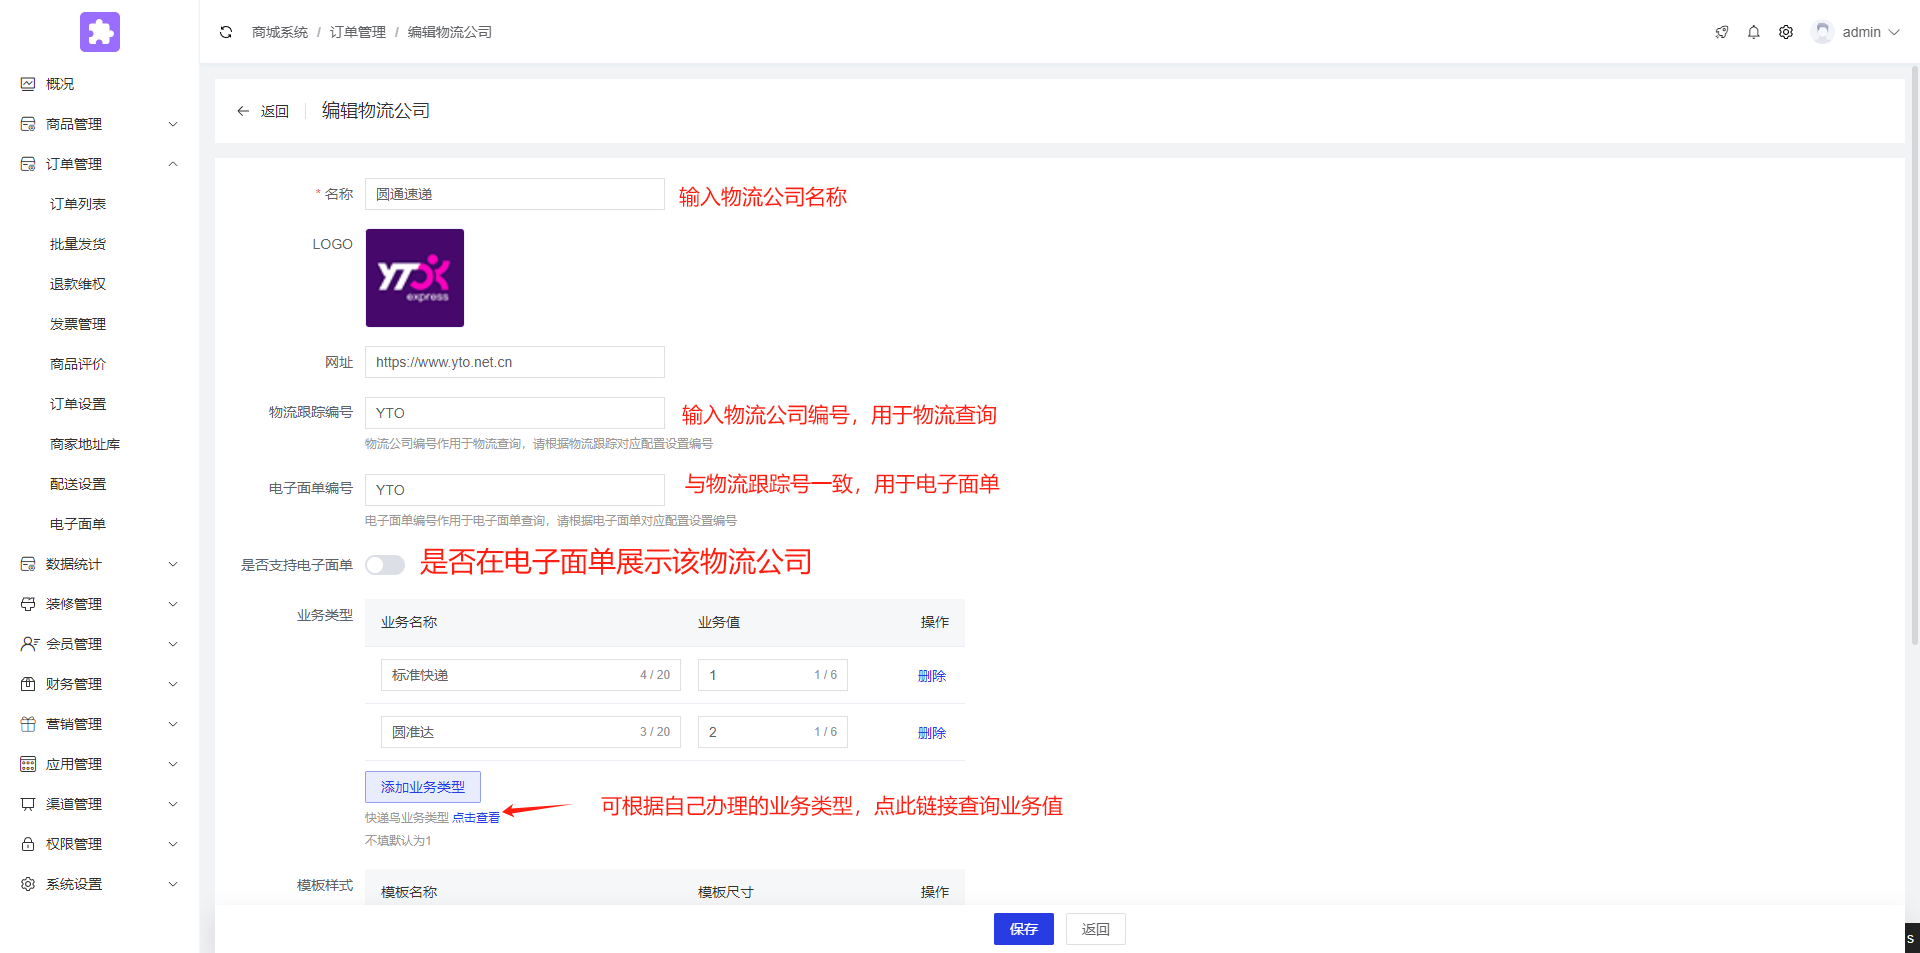This screenshot has height=953, width=1920.
Task: Click the back arrow next to 返回
Action: pos(243,111)
